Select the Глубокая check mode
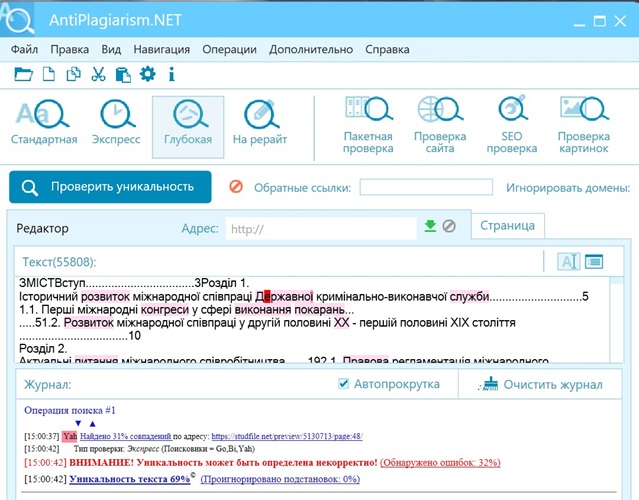Image resolution: width=639 pixels, height=500 pixels. click(x=188, y=127)
